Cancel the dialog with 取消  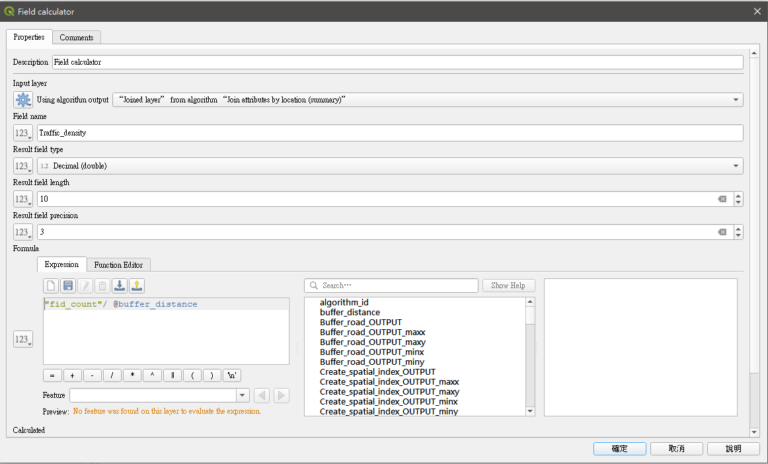tap(676, 449)
